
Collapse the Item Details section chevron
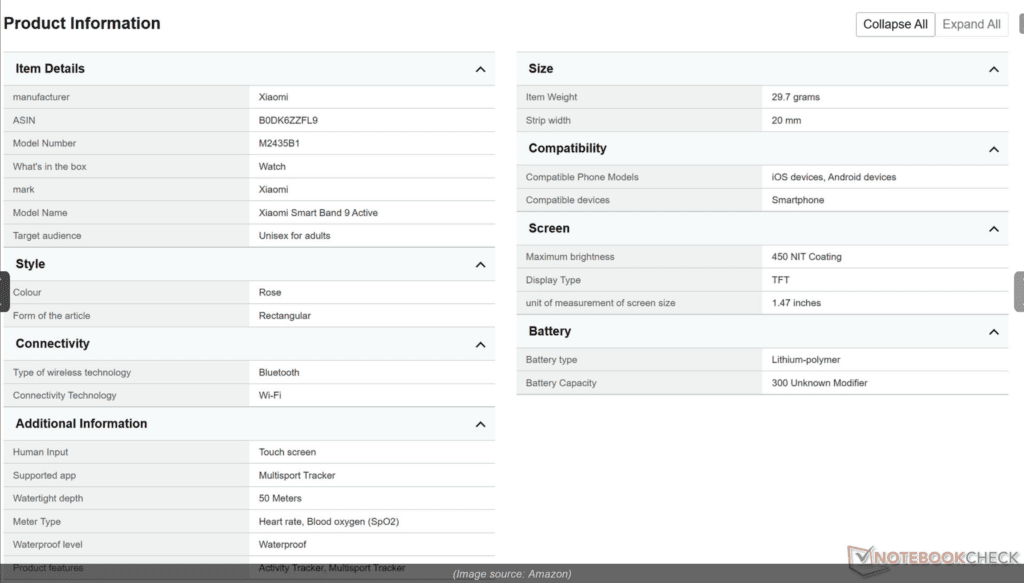tap(480, 69)
